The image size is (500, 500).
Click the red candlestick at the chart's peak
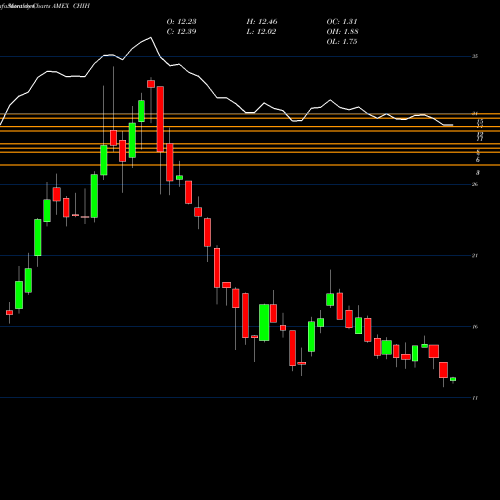point(151,84)
